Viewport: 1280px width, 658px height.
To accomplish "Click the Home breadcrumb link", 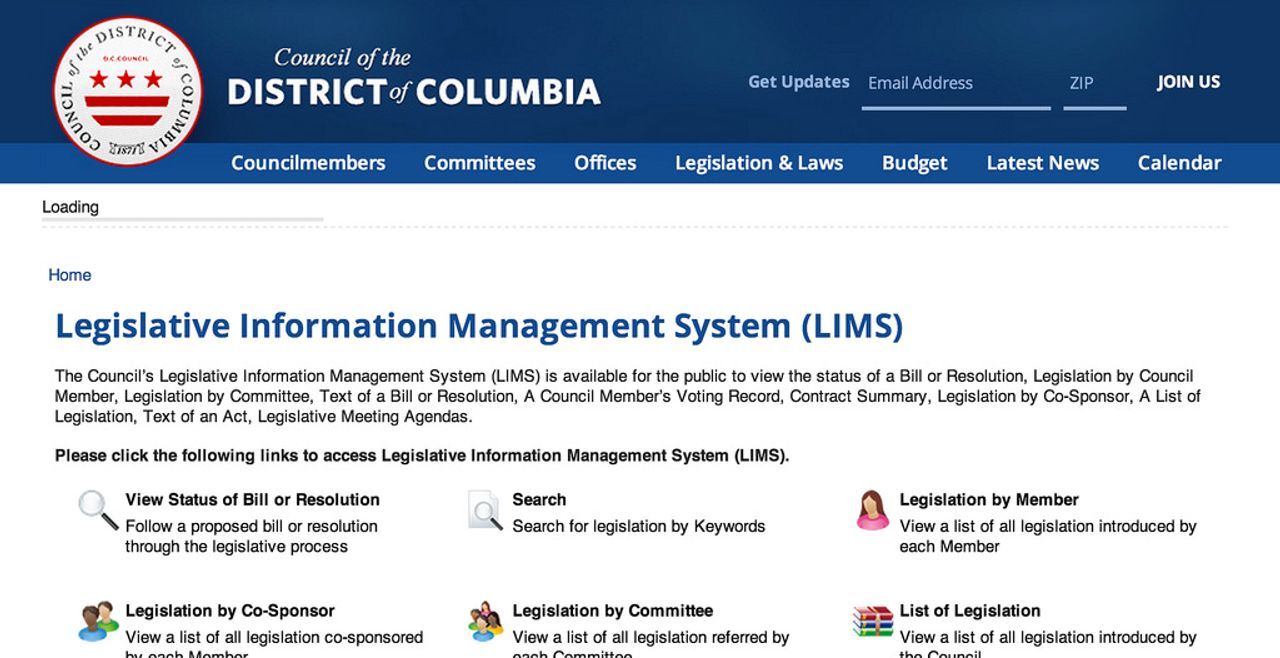I will click(70, 275).
